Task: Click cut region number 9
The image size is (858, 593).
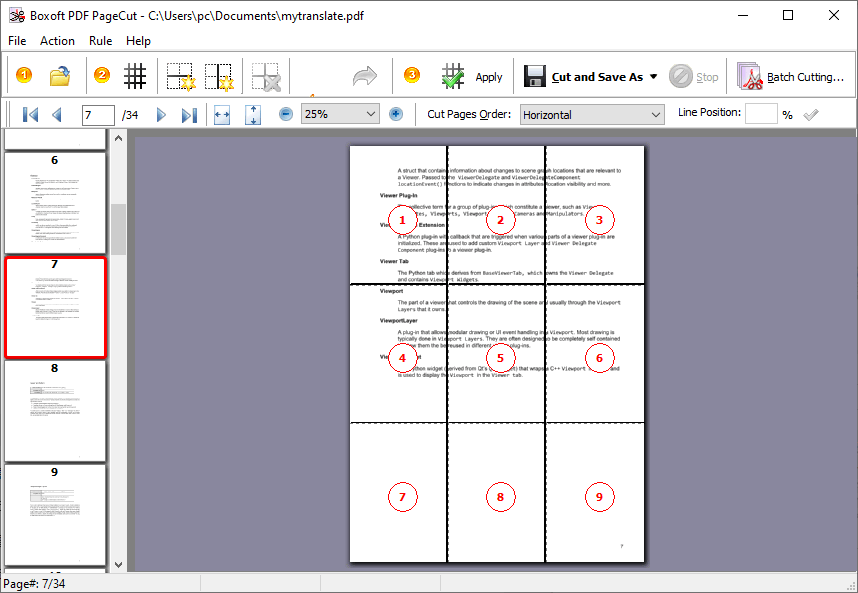Action: (599, 497)
